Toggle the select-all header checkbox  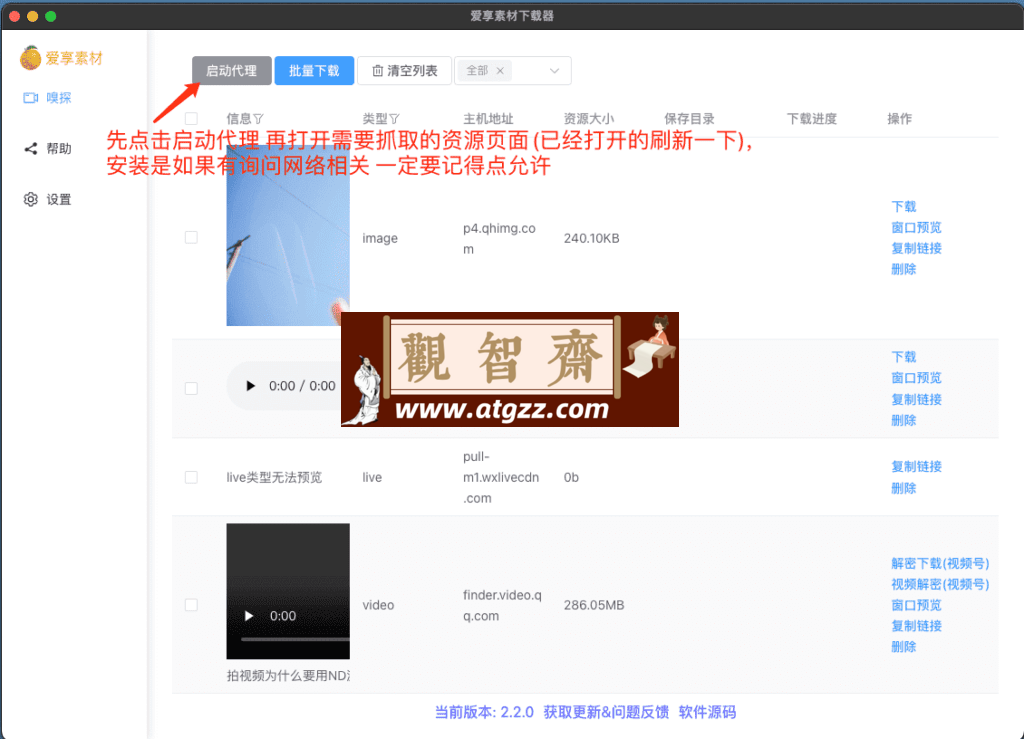[191, 119]
